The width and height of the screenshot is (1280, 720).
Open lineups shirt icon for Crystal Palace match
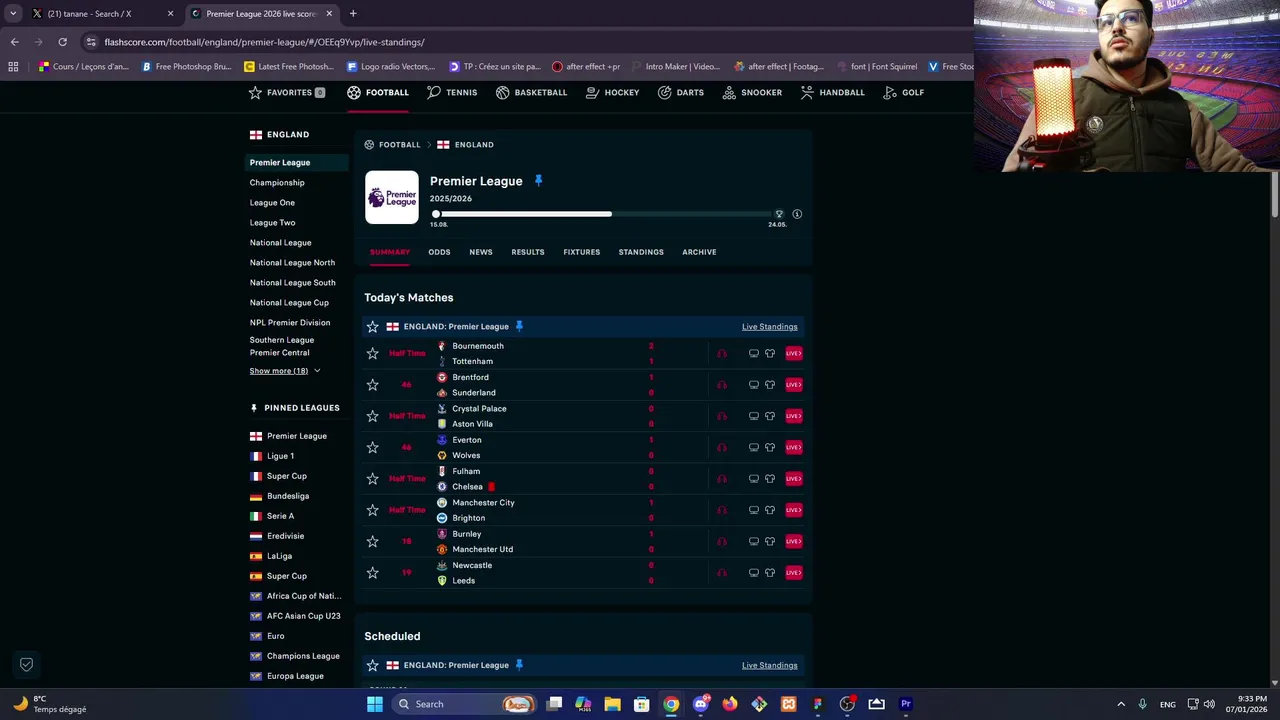770,416
